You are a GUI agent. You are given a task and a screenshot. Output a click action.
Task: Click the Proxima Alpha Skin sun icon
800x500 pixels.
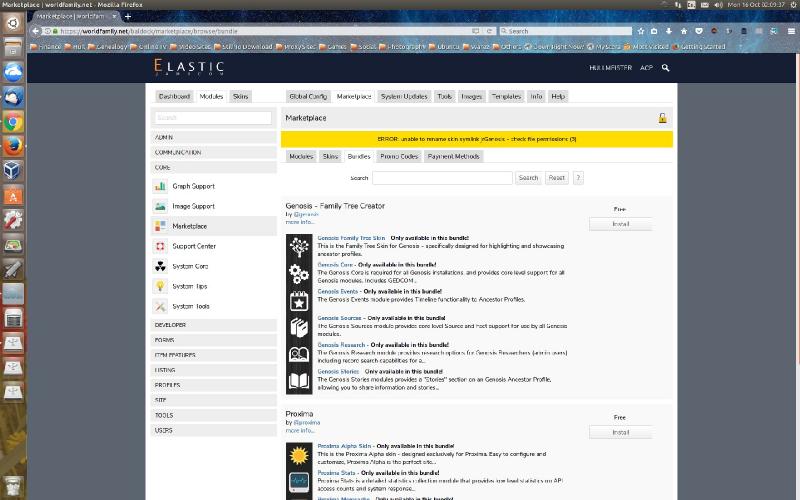click(x=299, y=456)
